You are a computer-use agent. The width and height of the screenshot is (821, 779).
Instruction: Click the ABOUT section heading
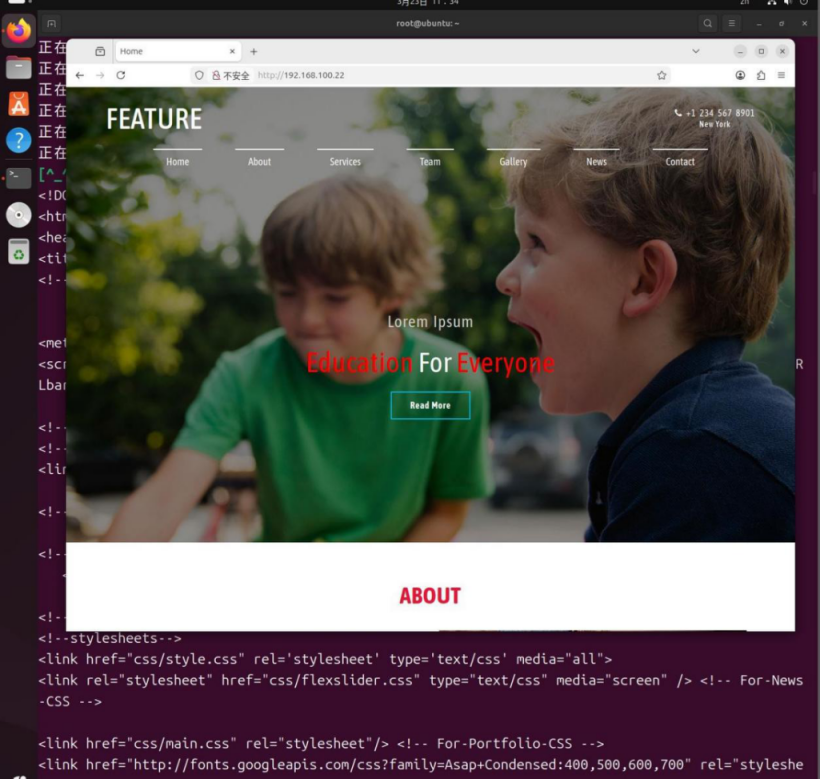click(x=430, y=596)
